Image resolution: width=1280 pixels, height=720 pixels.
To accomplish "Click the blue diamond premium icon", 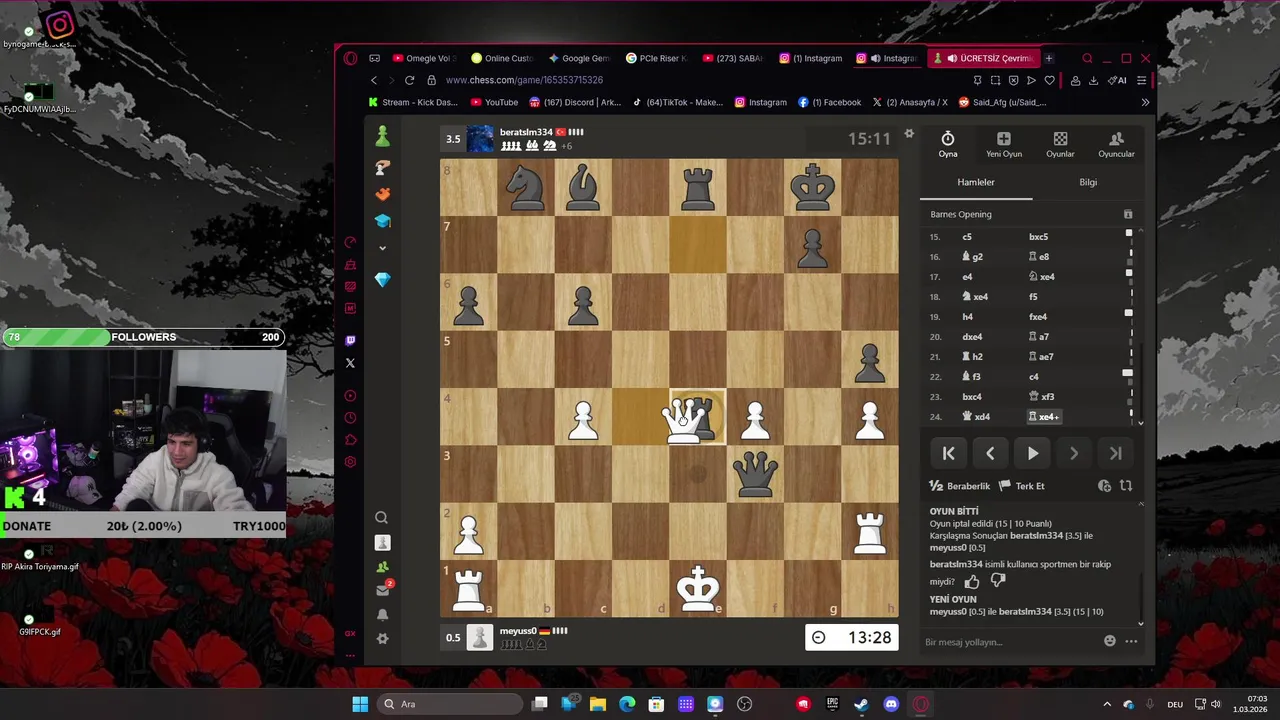I will pyautogui.click(x=382, y=281).
